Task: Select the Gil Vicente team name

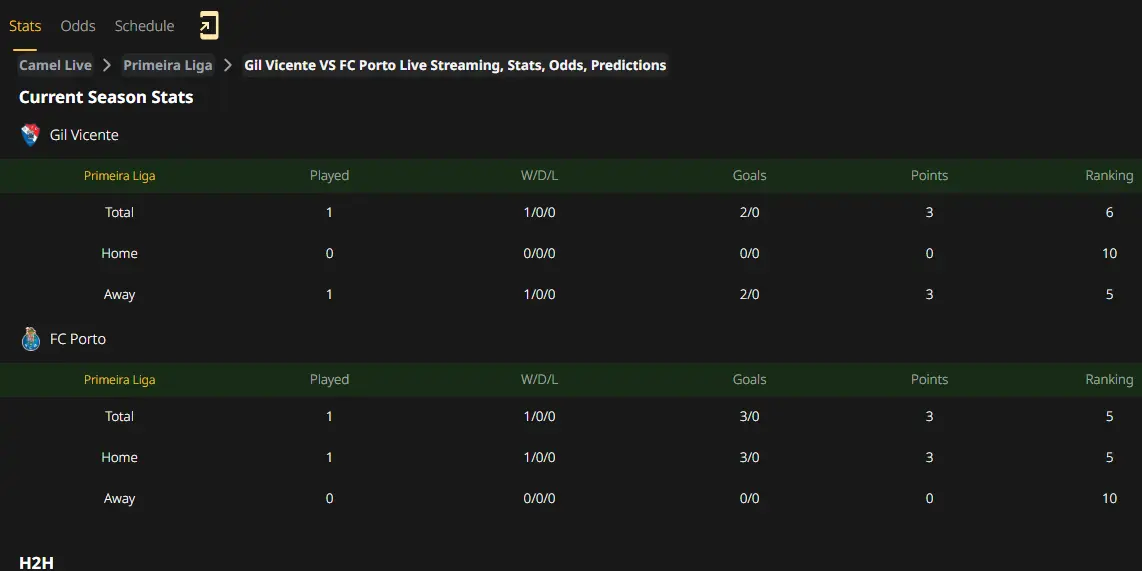Action: point(84,135)
